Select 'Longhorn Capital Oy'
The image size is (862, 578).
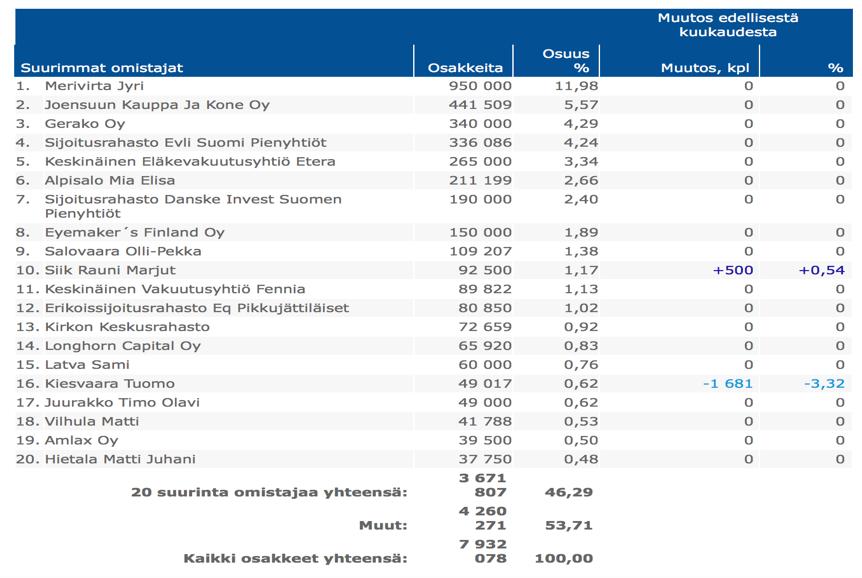coord(123,346)
